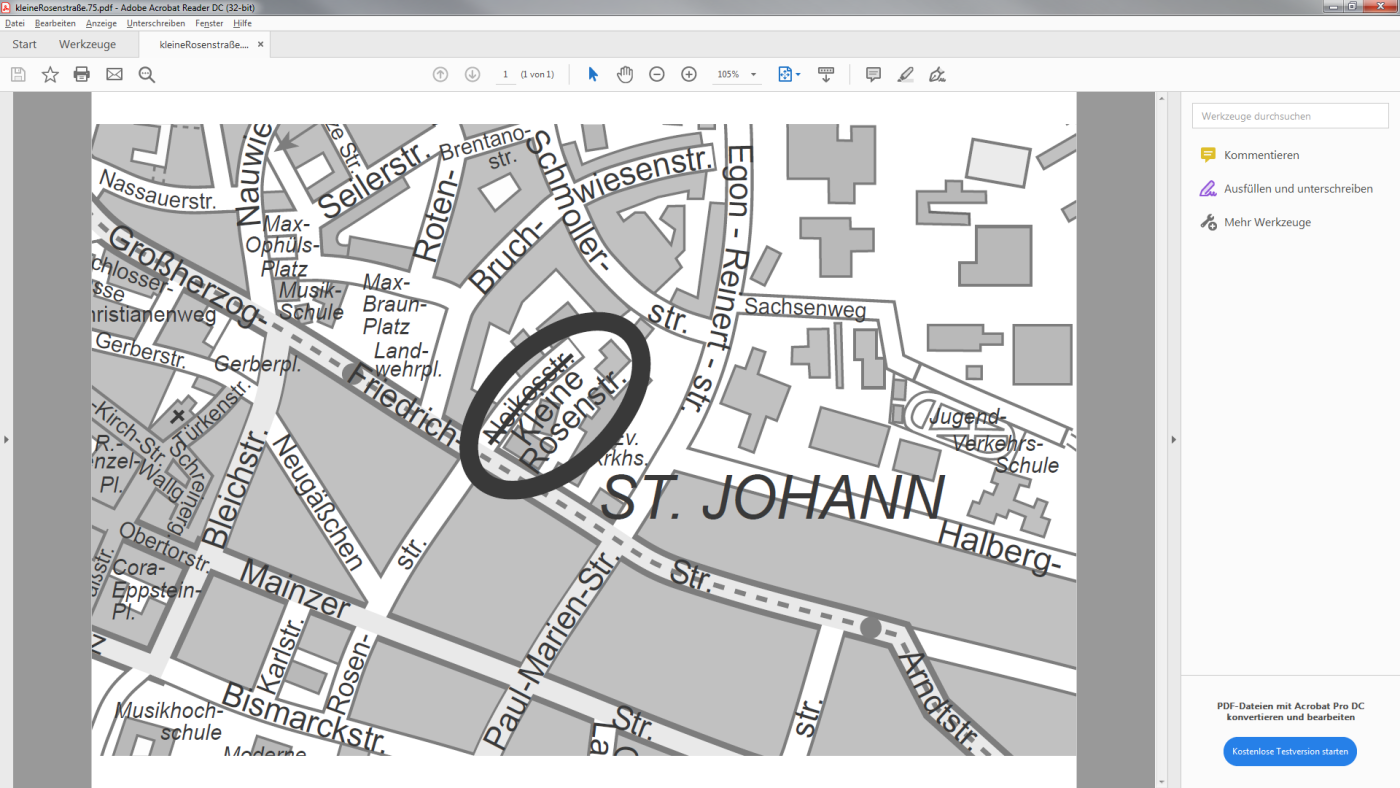Send the file by email envelope icon

point(114,74)
